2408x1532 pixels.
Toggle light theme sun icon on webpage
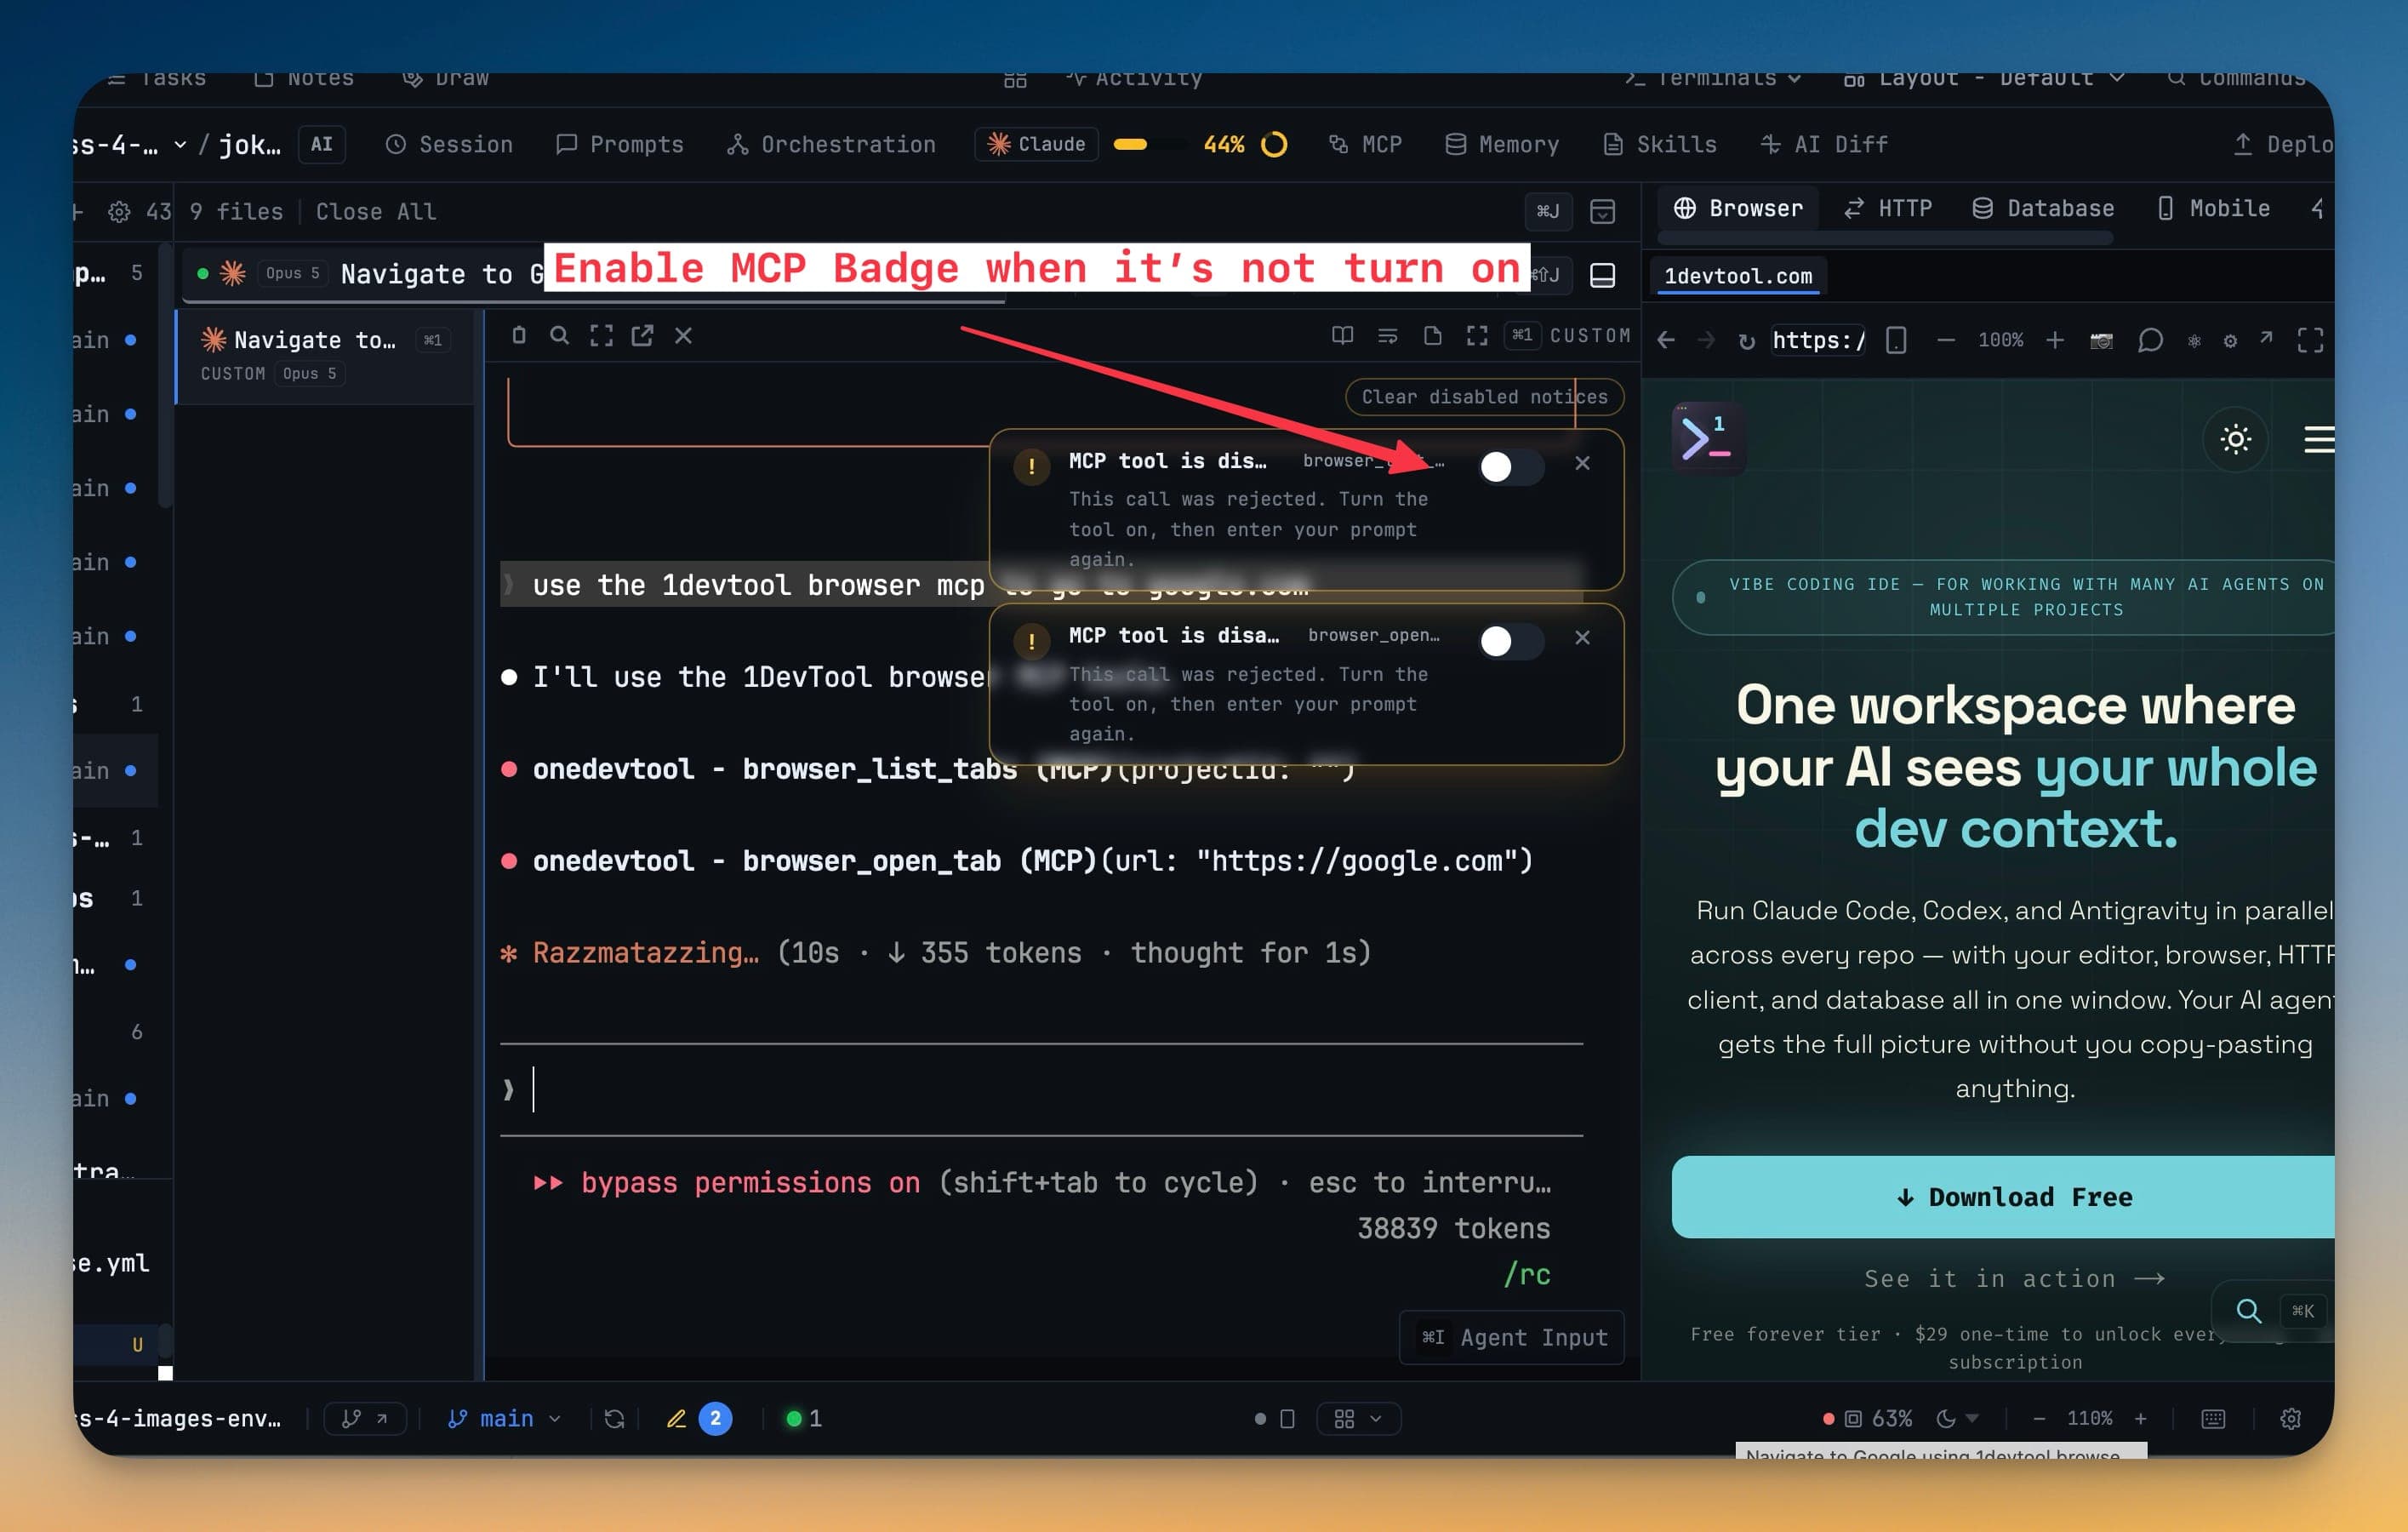click(2235, 439)
